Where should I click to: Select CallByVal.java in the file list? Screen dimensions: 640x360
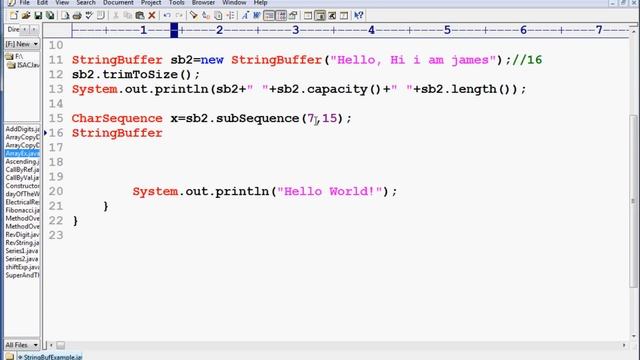point(22,178)
